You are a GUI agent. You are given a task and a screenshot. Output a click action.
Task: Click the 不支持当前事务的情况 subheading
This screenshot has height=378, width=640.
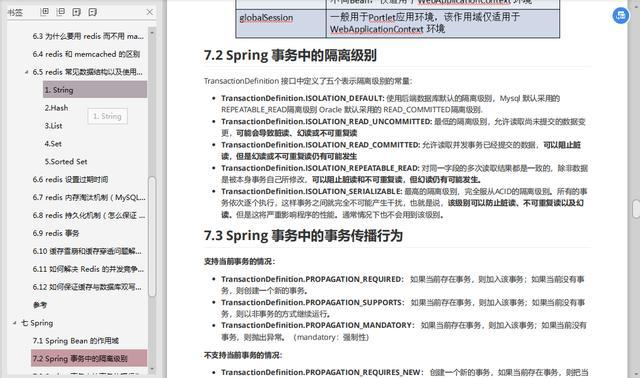(243, 356)
